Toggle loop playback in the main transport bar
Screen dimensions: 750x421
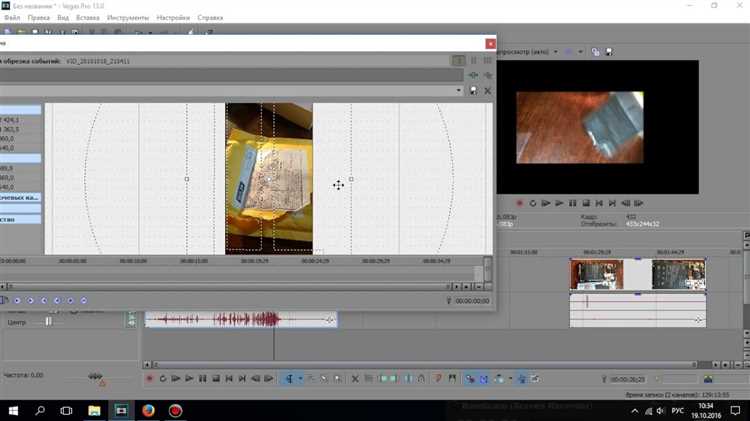[163, 379]
